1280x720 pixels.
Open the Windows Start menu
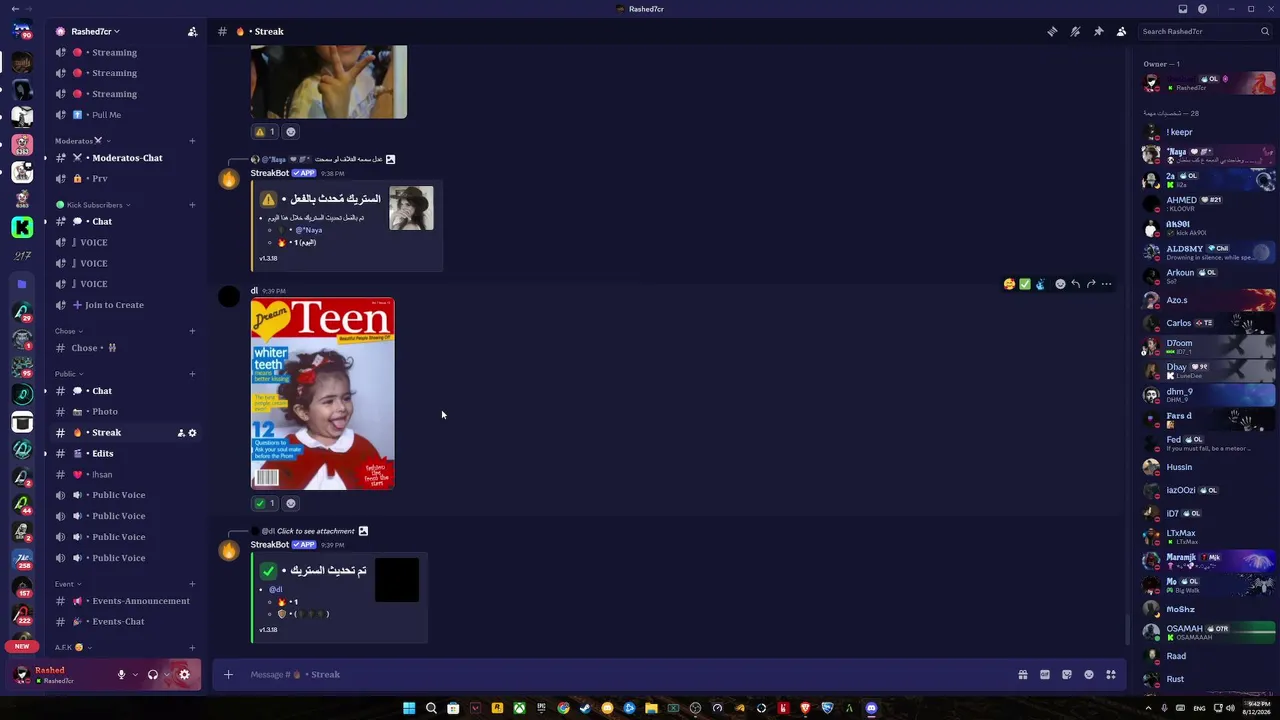click(409, 709)
